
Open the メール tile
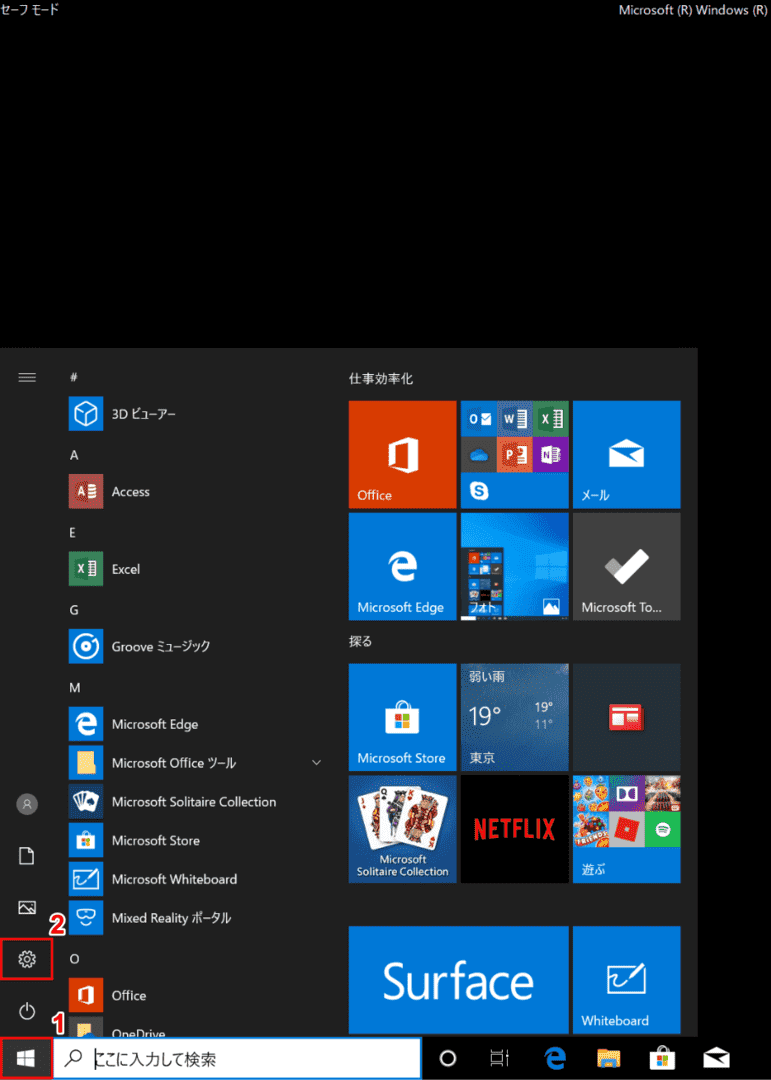(x=626, y=455)
